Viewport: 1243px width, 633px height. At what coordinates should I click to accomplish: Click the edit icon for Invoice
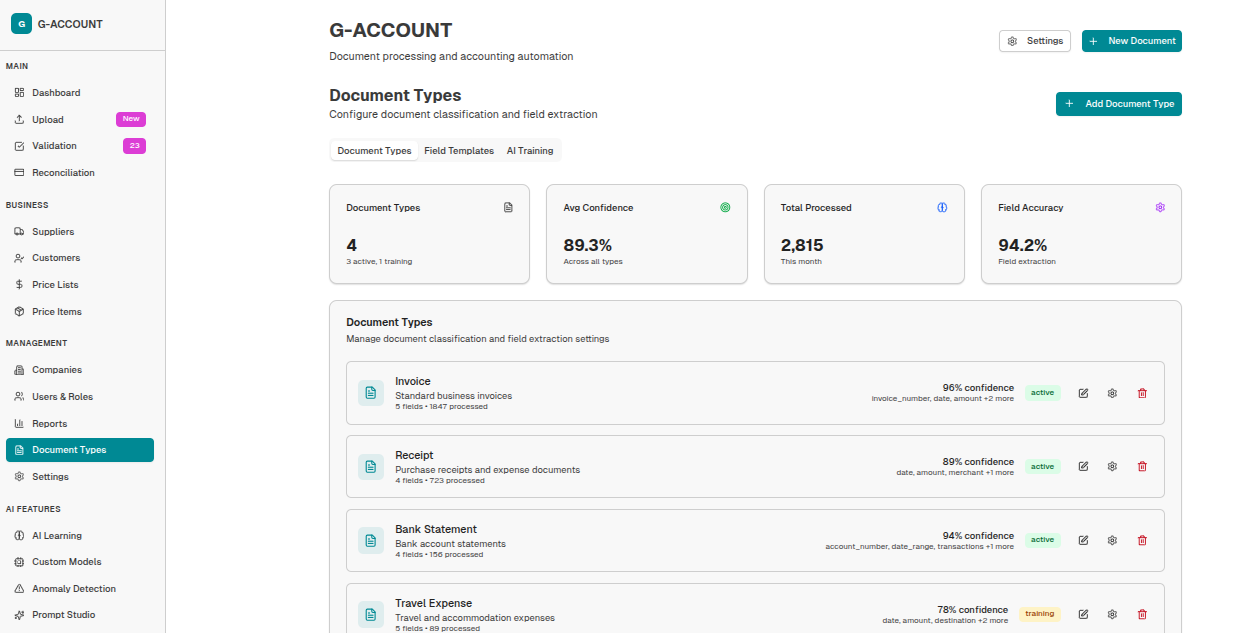tap(1083, 393)
